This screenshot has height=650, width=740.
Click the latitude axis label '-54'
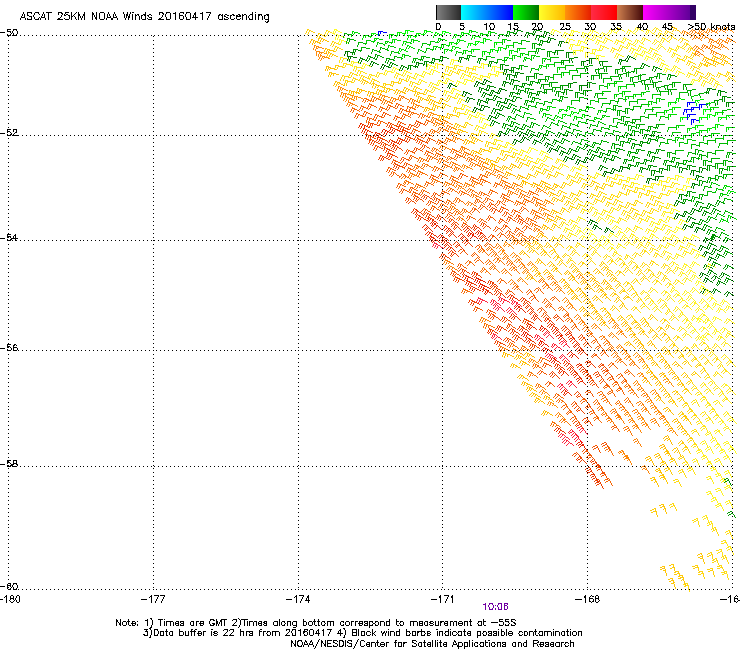pyautogui.click(x=9, y=237)
